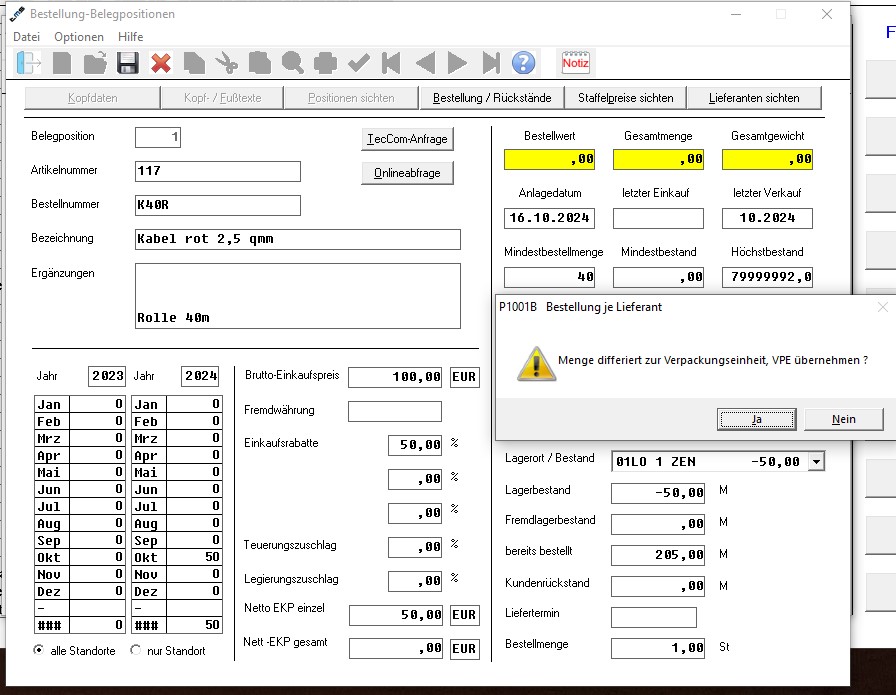896x695 pixels.
Task: Click the printer toolbar icon
Action: pos(325,63)
